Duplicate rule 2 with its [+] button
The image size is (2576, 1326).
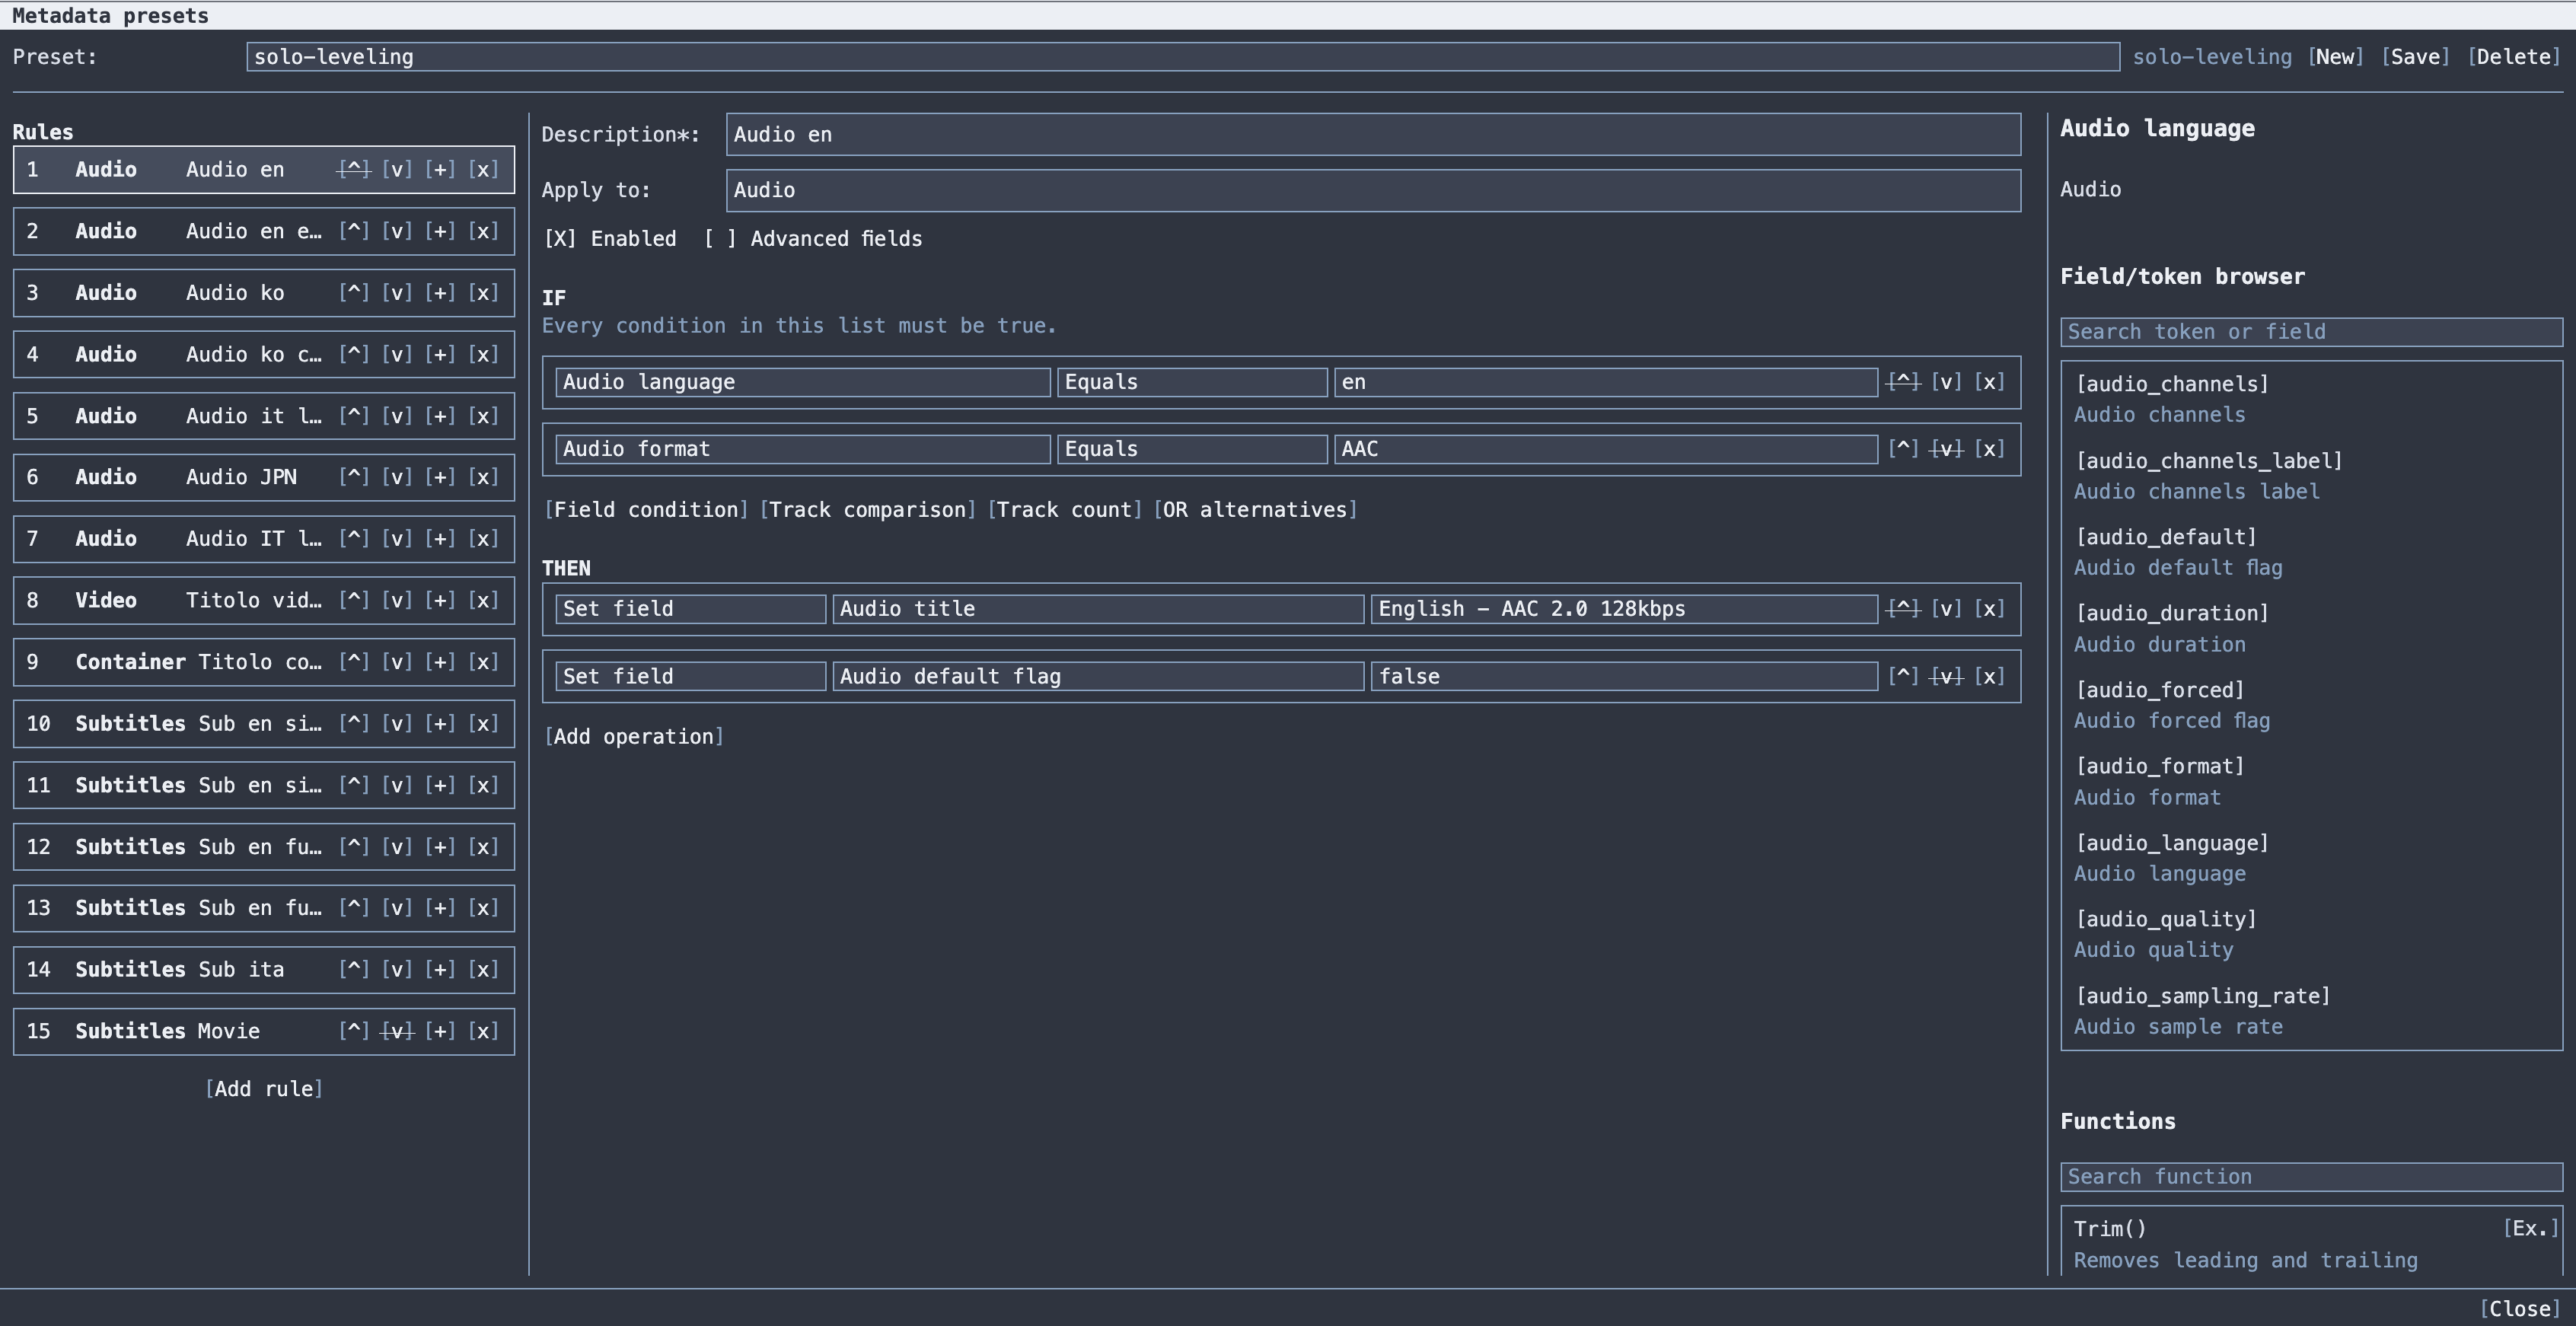coord(440,231)
